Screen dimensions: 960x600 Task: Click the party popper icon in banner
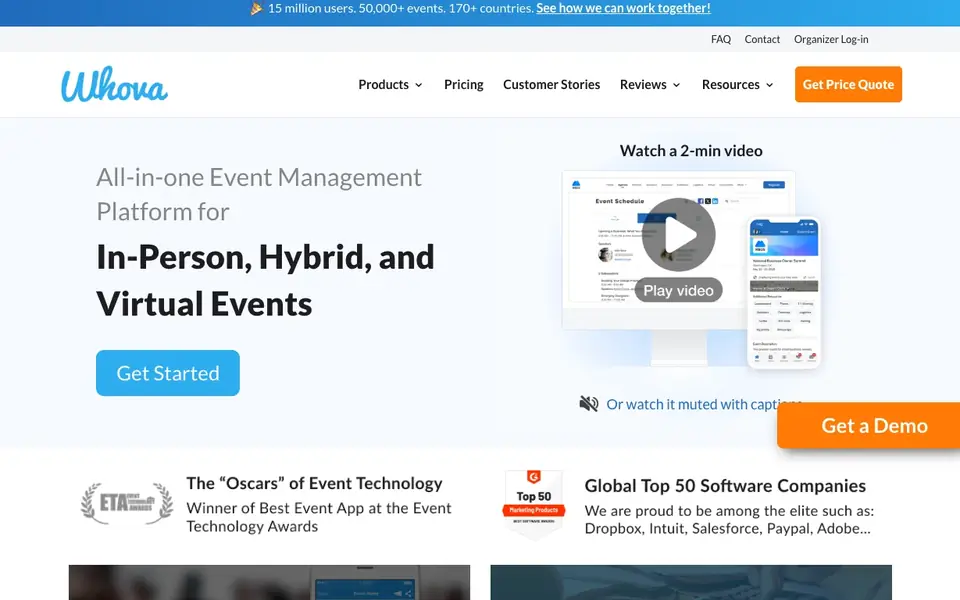point(257,9)
